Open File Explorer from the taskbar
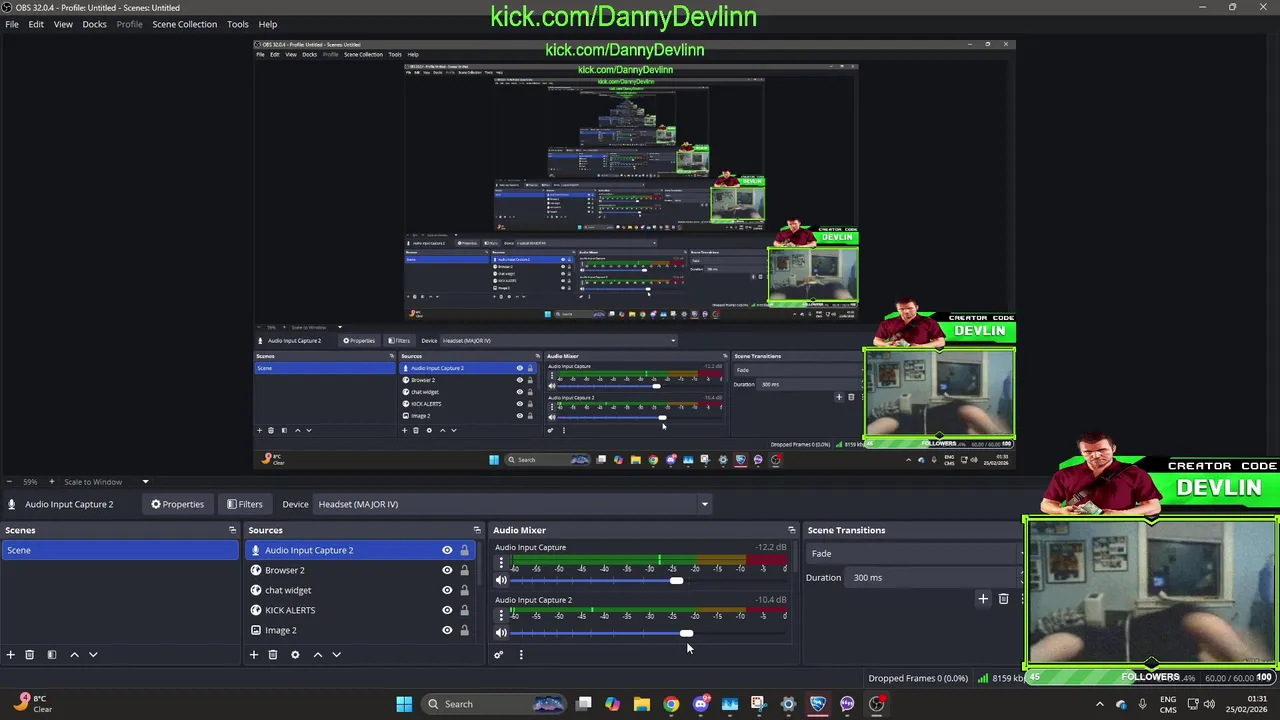Screen dimensions: 1280x720 [642, 704]
